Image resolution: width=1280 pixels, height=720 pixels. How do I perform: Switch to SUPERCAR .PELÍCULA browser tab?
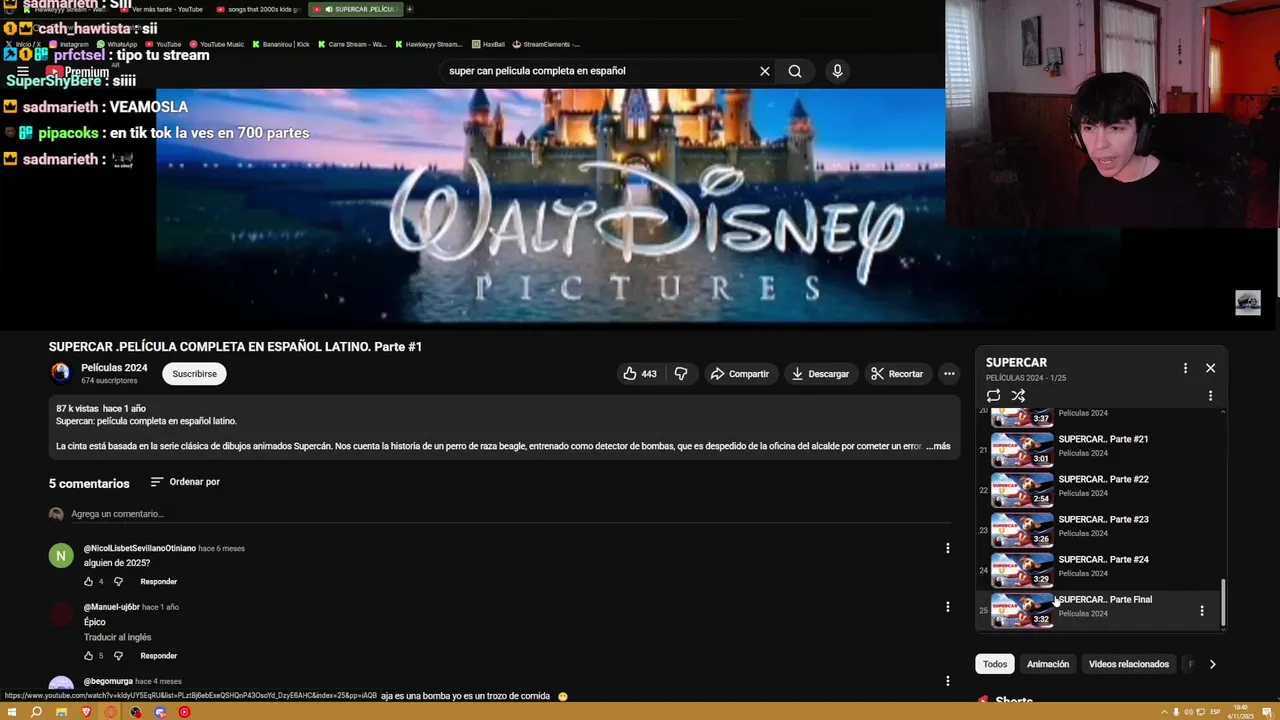coord(357,9)
